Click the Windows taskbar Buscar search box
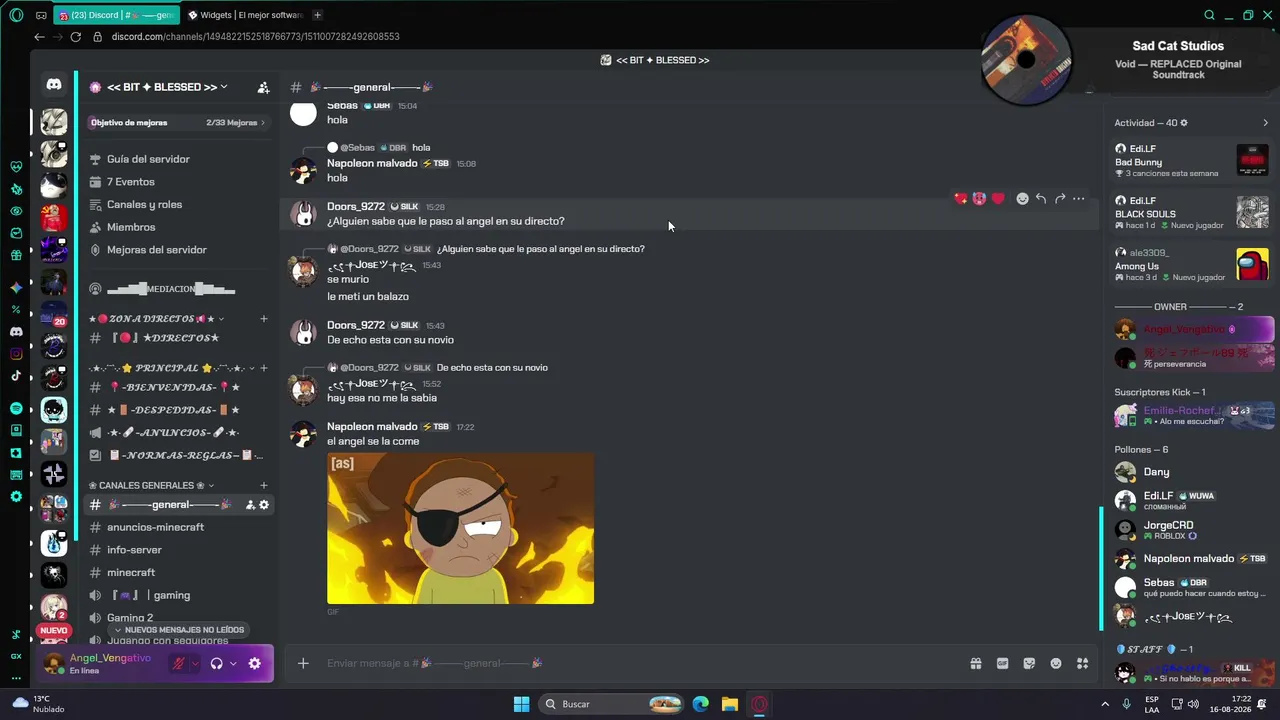 point(611,704)
